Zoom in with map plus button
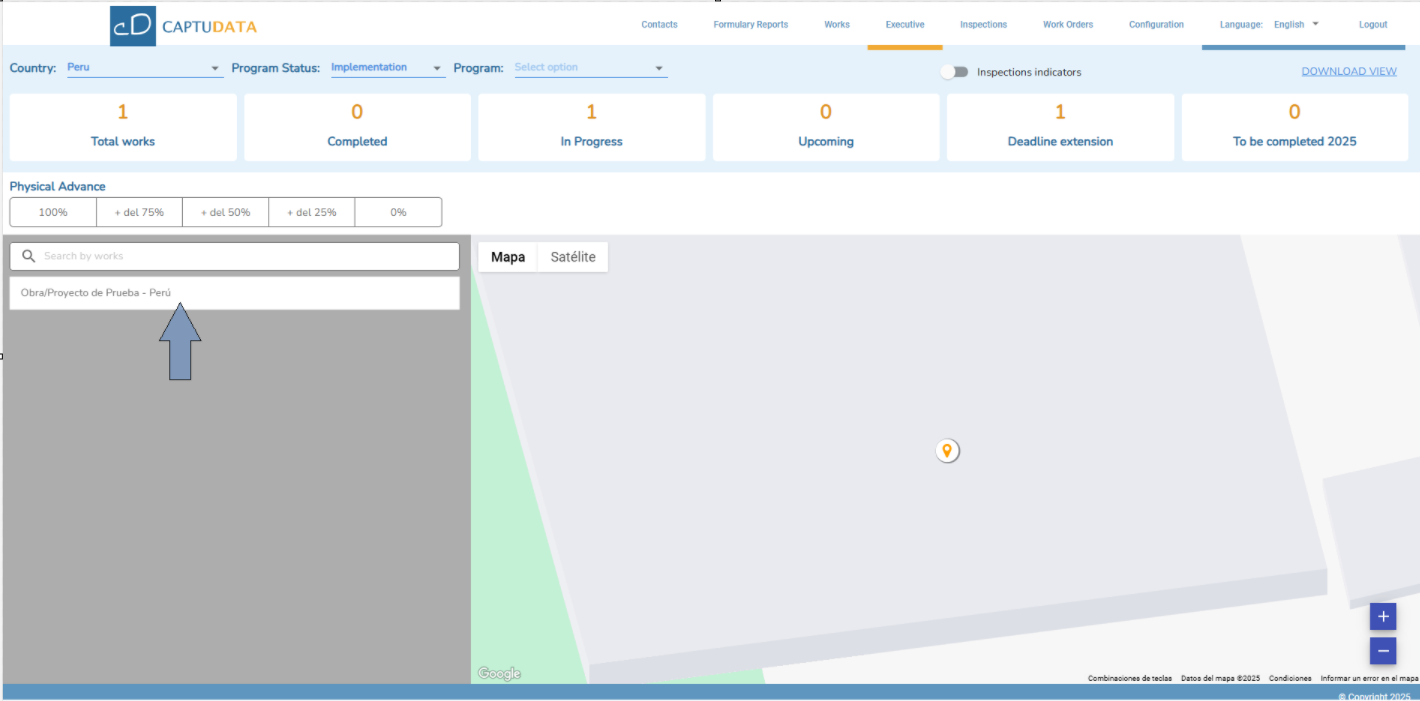Screen dimensions: 1420x701 tap(1383, 616)
